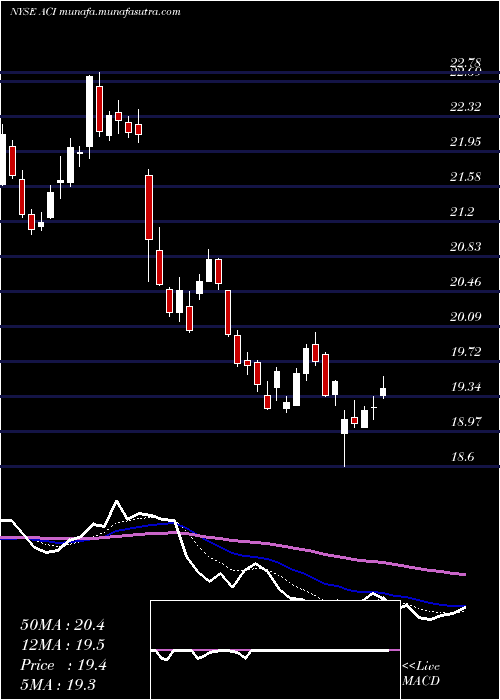Click the last white candlestick near 19.34
Image resolution: width=500 pixels, height=700 pixels.
click(x=383, y=392)
